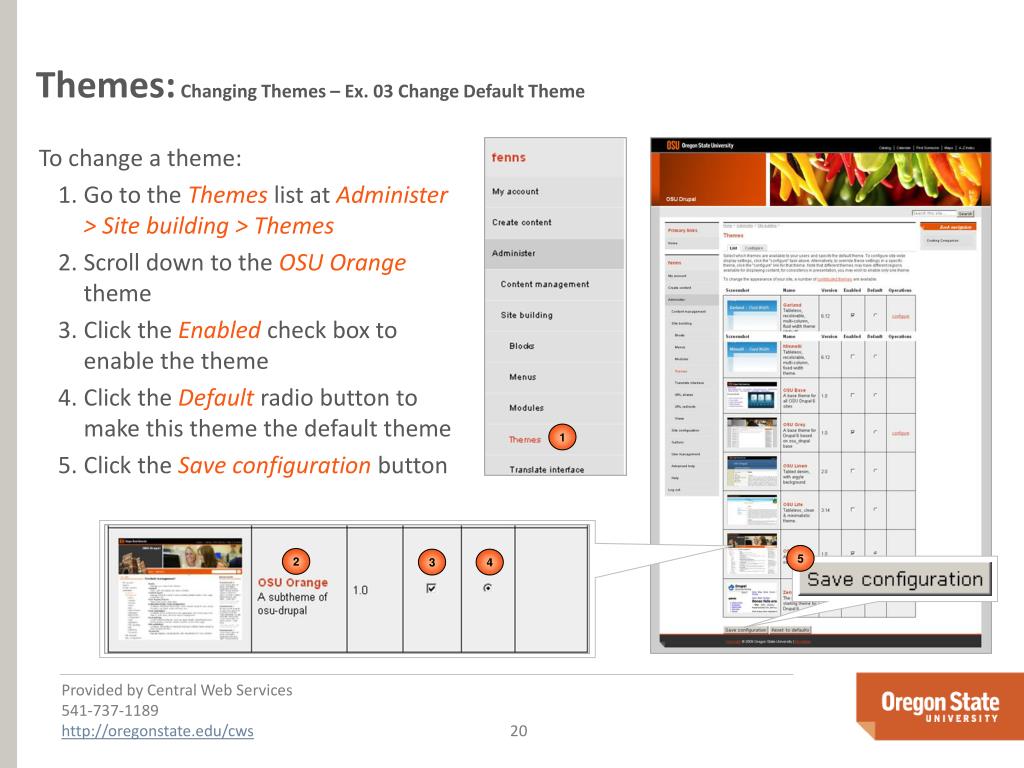Choose Translate interface in the side menu

pos(547,470)
